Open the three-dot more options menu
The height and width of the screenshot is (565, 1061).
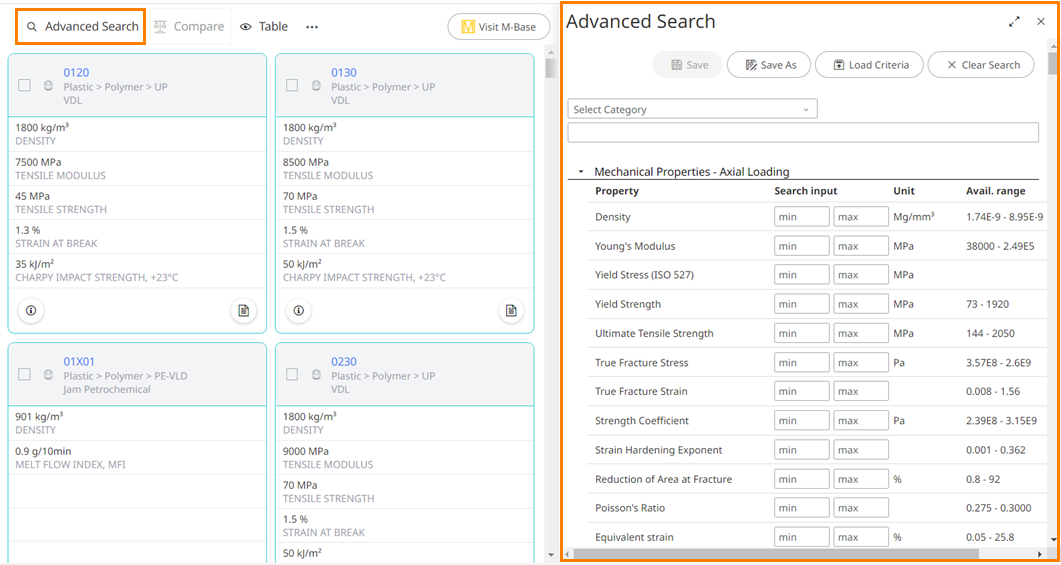coord(312,27)
